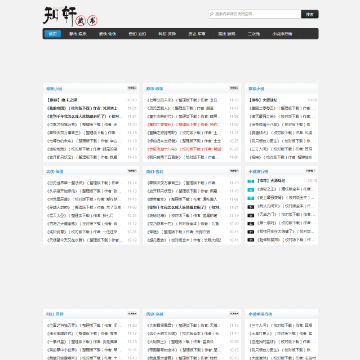Open 都市·娱乐 in the top navigation bar
The height and width of the screenshot is (360, 360).
pos(78,34)
